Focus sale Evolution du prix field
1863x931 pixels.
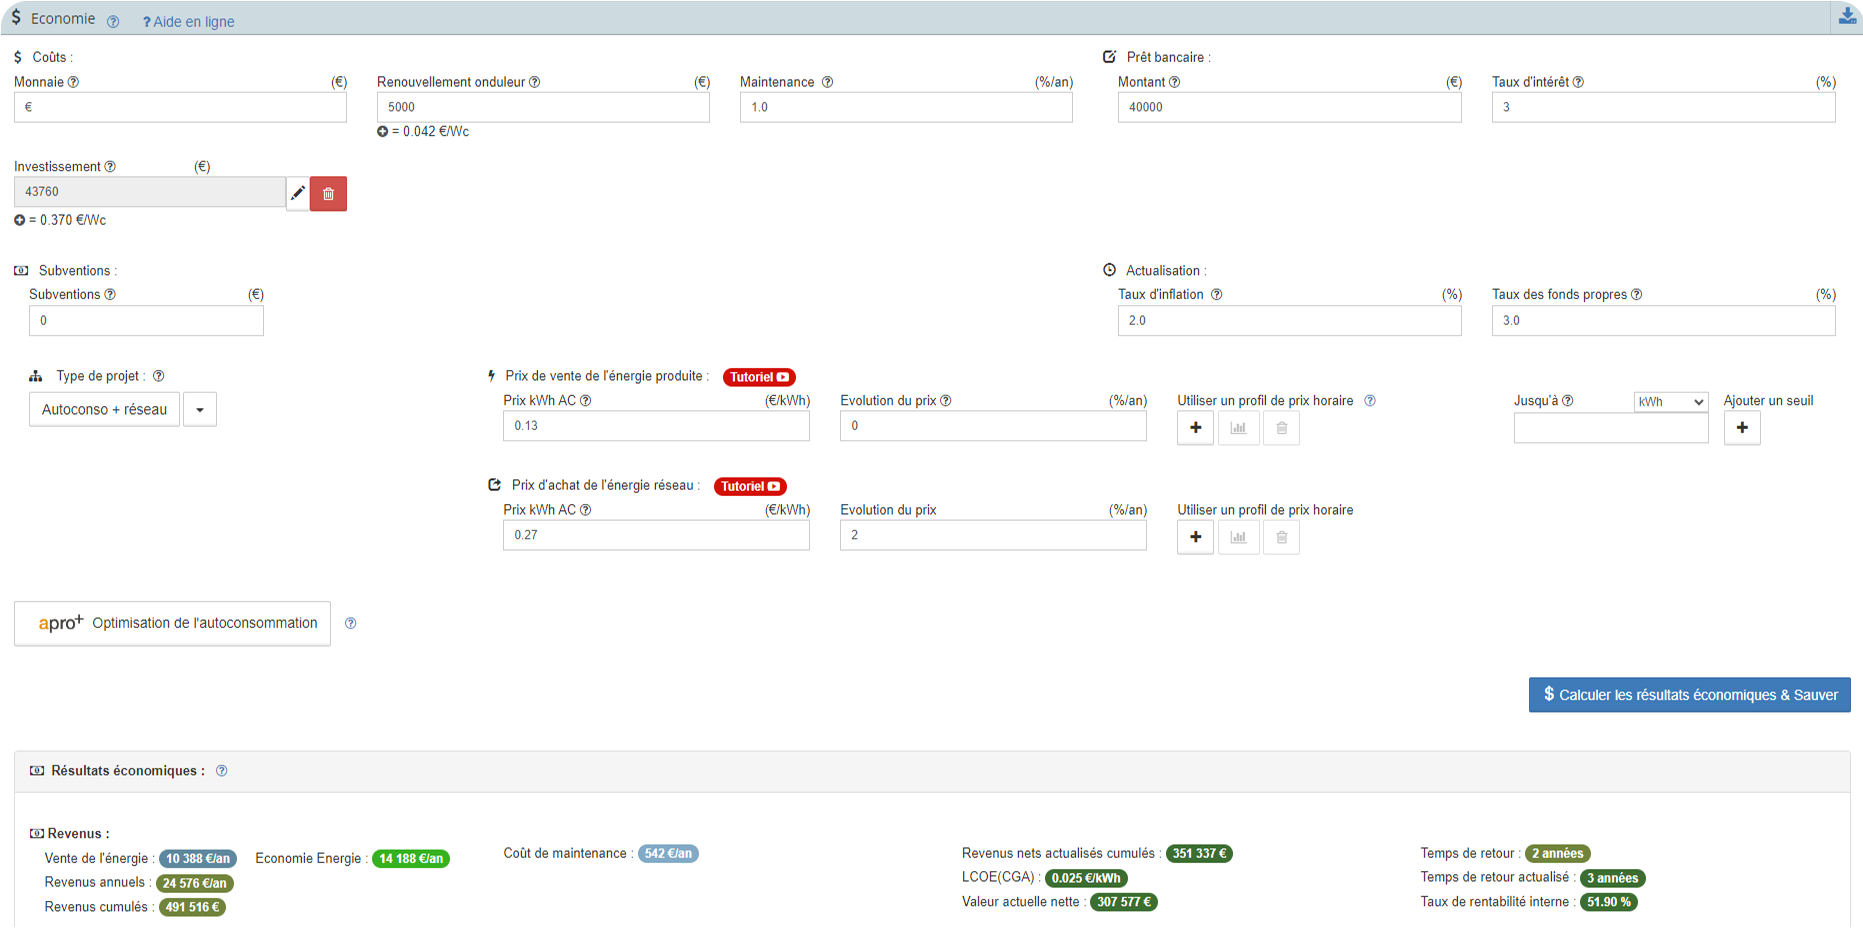(993, 426)
